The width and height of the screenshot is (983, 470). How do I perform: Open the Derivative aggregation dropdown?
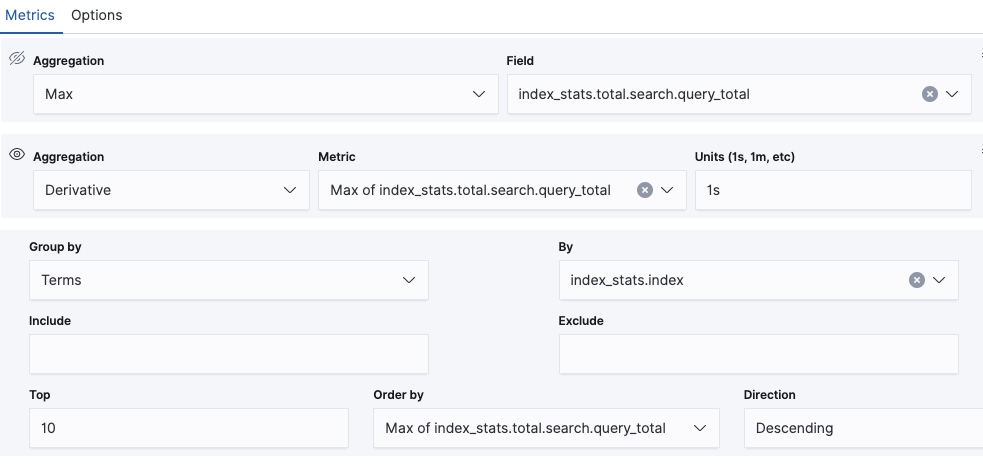coord(170,190)
